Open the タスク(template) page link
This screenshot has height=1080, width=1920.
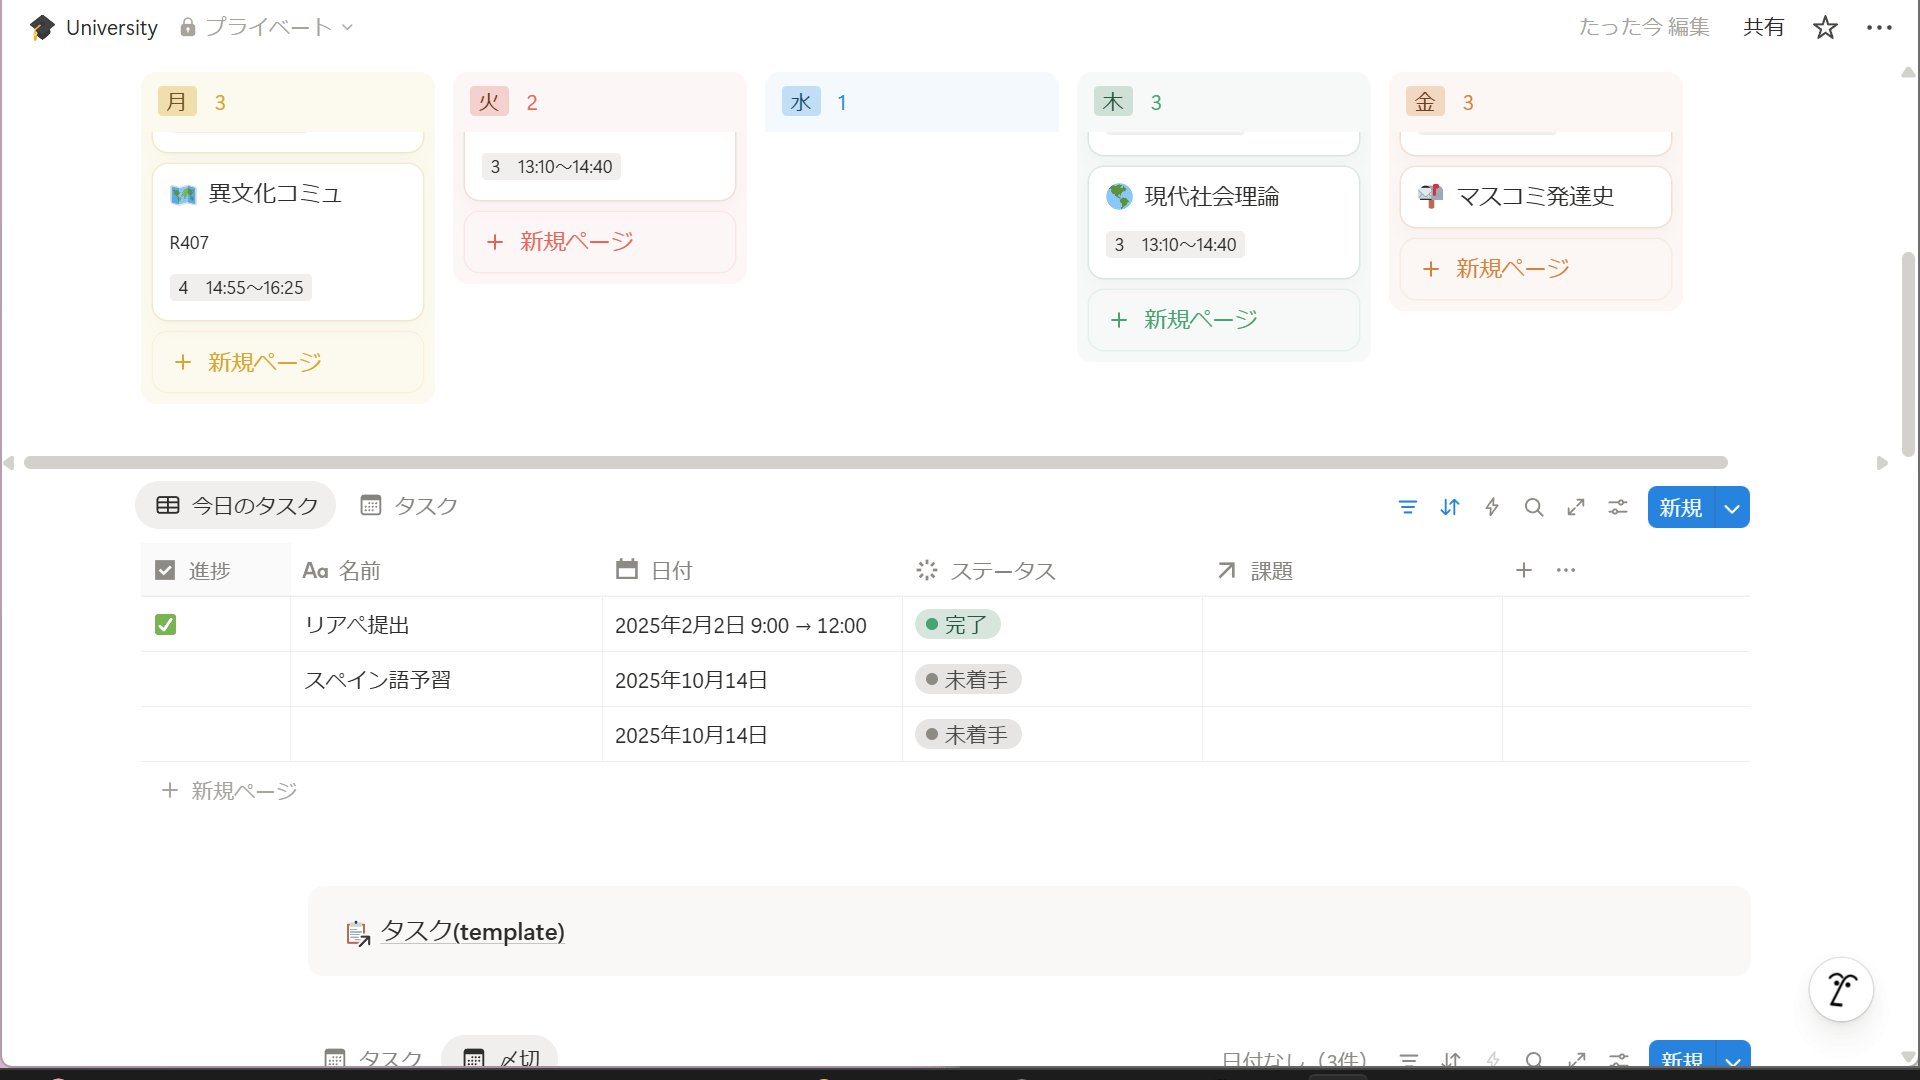coord(472,932)
